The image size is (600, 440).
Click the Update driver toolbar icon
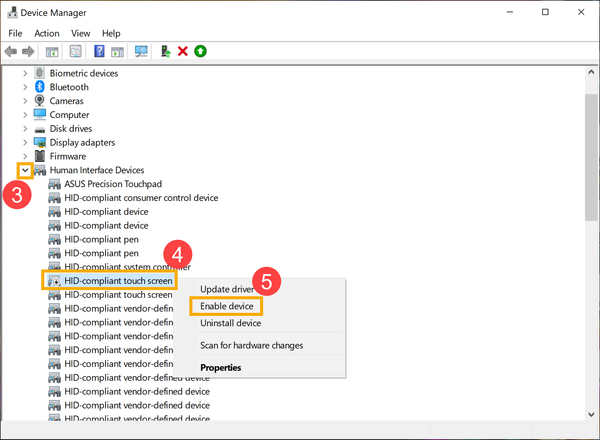tap(165, 51)
